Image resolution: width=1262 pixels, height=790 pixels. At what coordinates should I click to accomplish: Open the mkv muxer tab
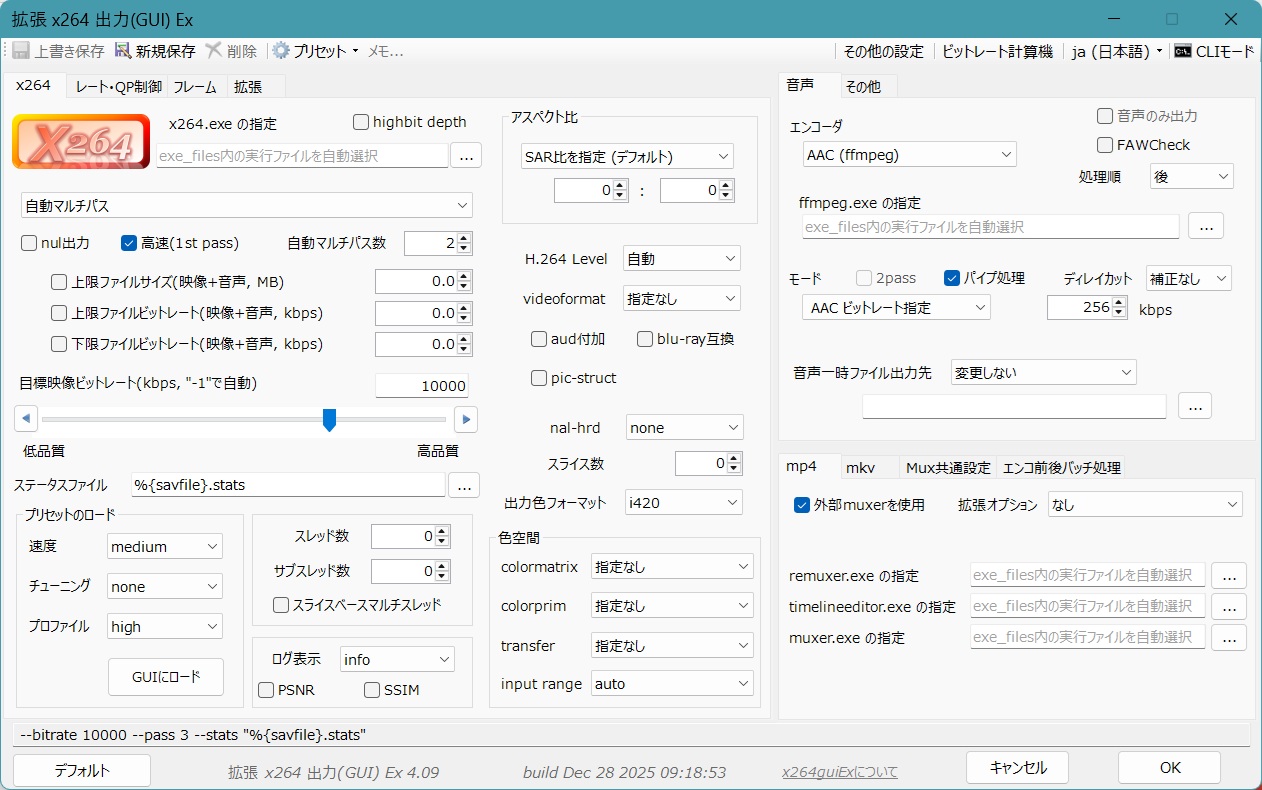[860, 467]
